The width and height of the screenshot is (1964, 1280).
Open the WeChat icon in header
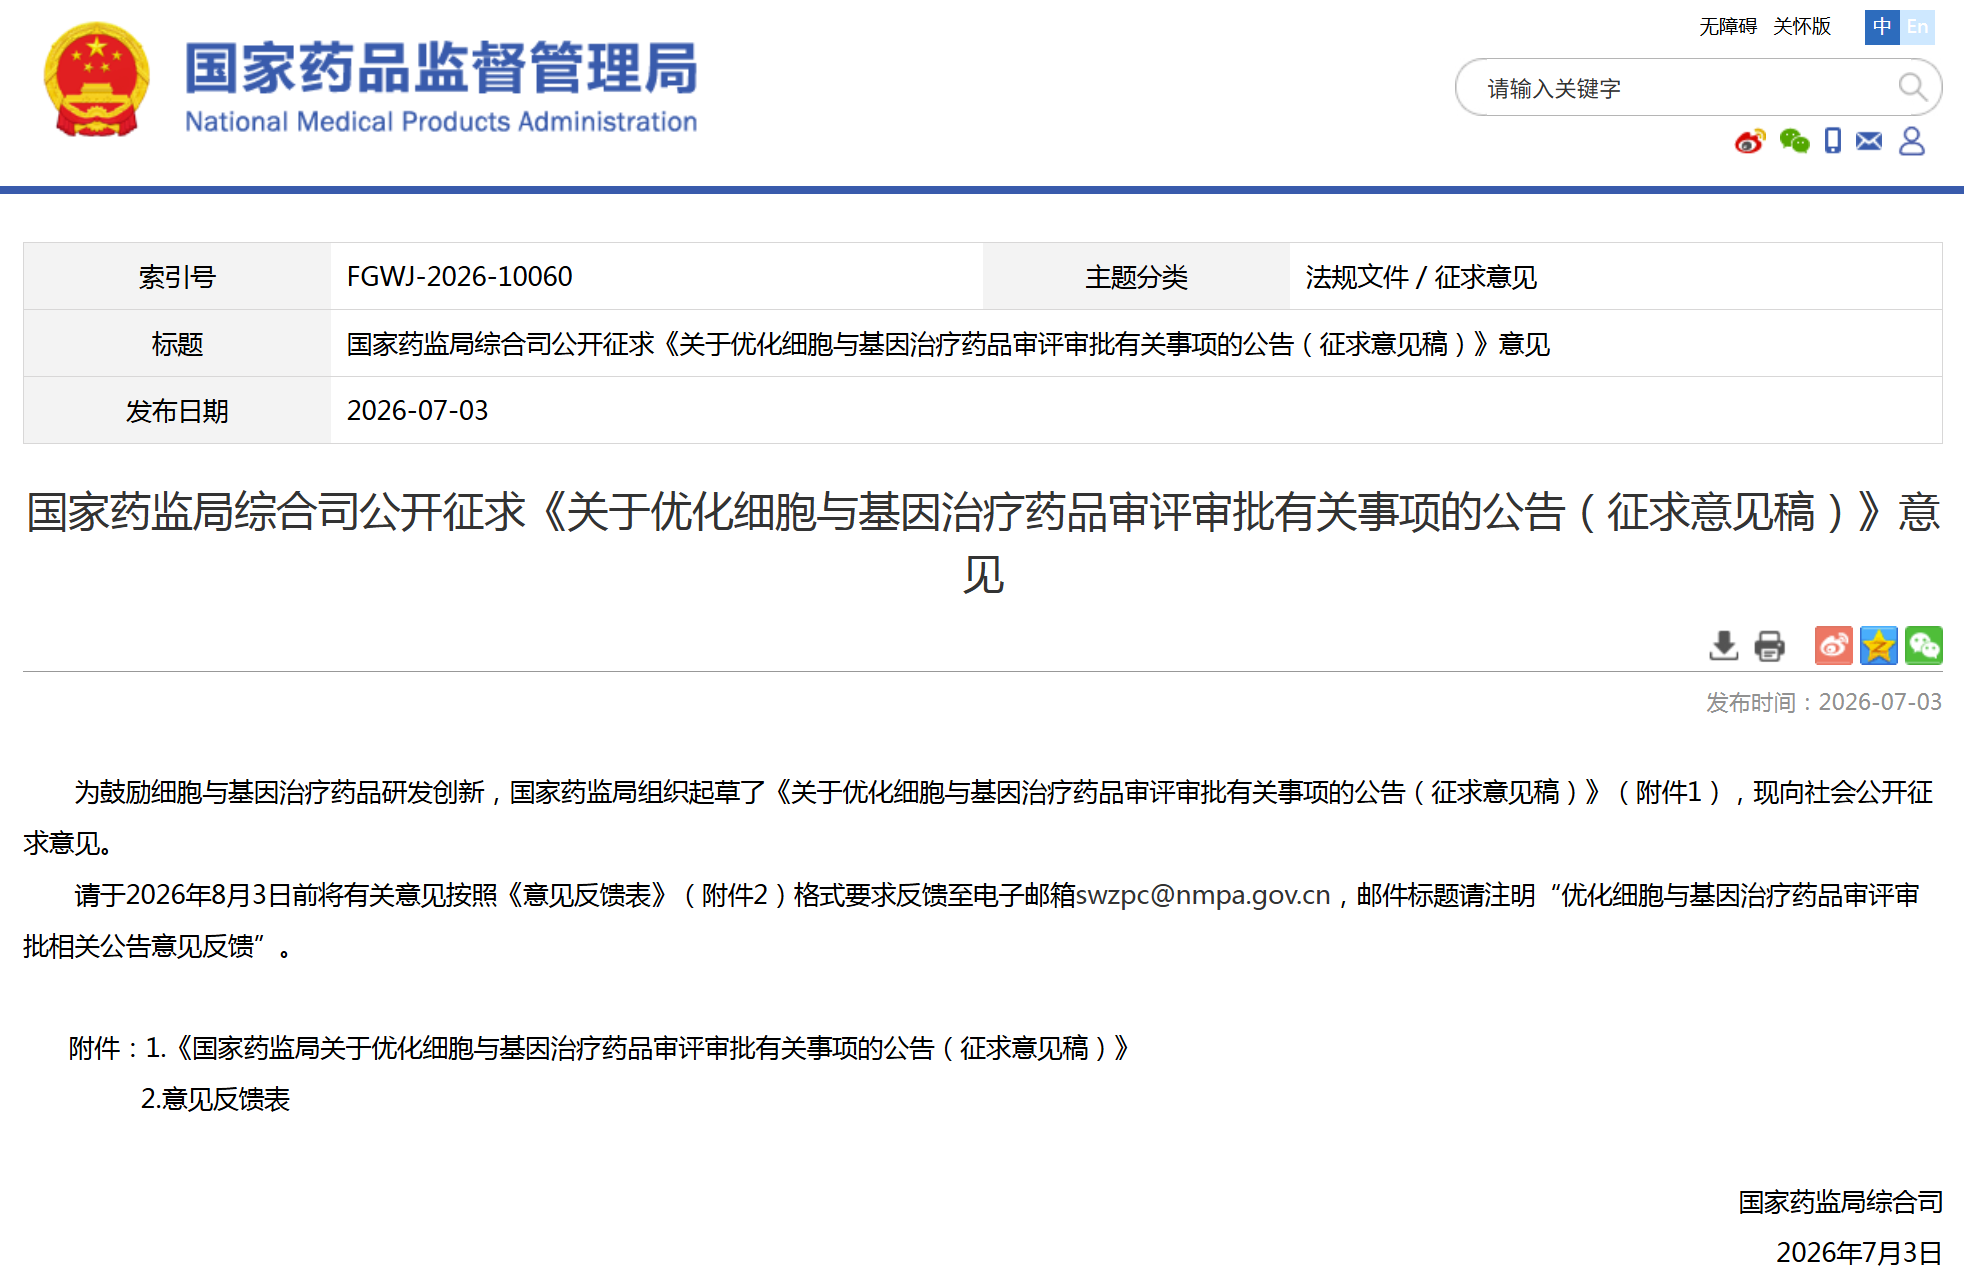(1794, 141)
